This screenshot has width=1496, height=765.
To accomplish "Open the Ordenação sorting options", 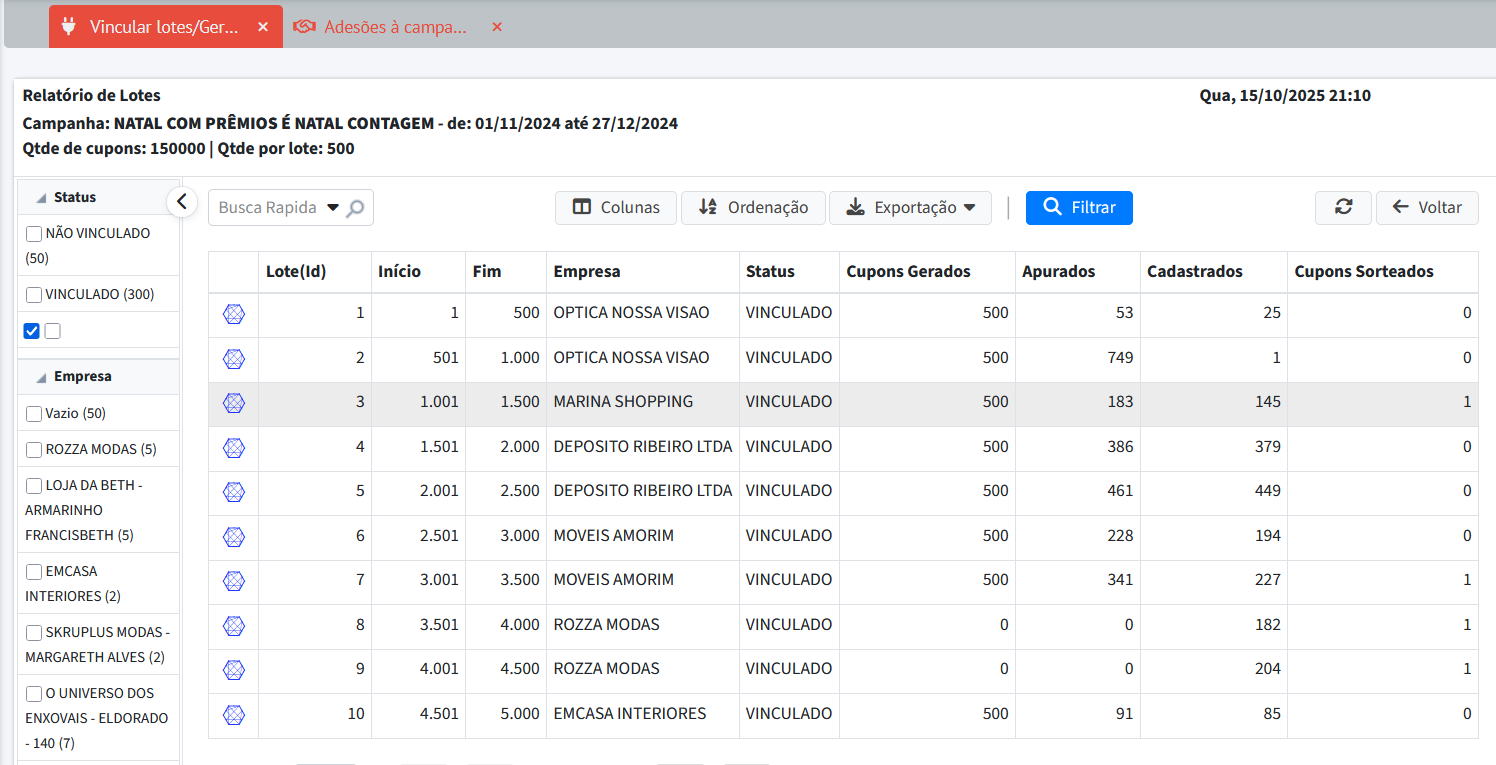I will click(753, 207).
